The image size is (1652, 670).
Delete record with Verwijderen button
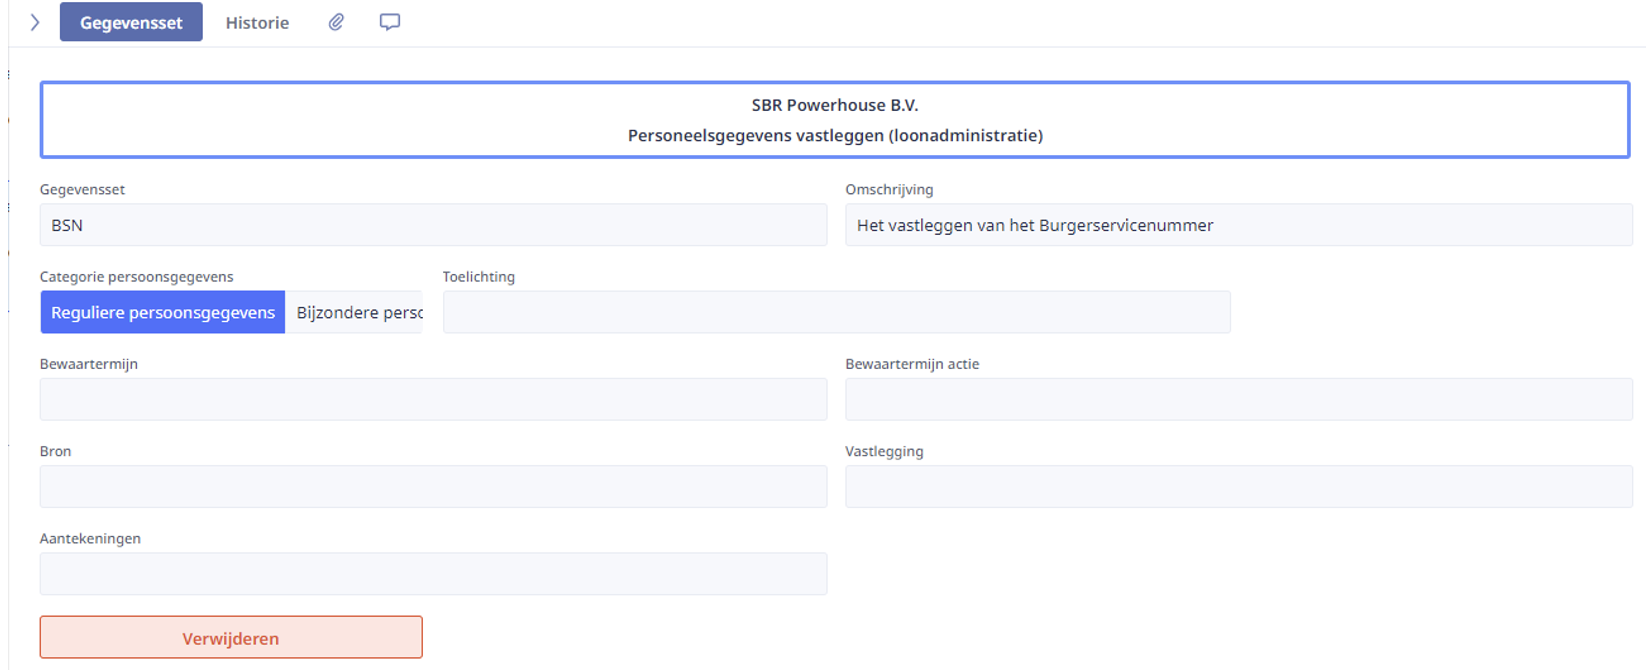(231, 637)
